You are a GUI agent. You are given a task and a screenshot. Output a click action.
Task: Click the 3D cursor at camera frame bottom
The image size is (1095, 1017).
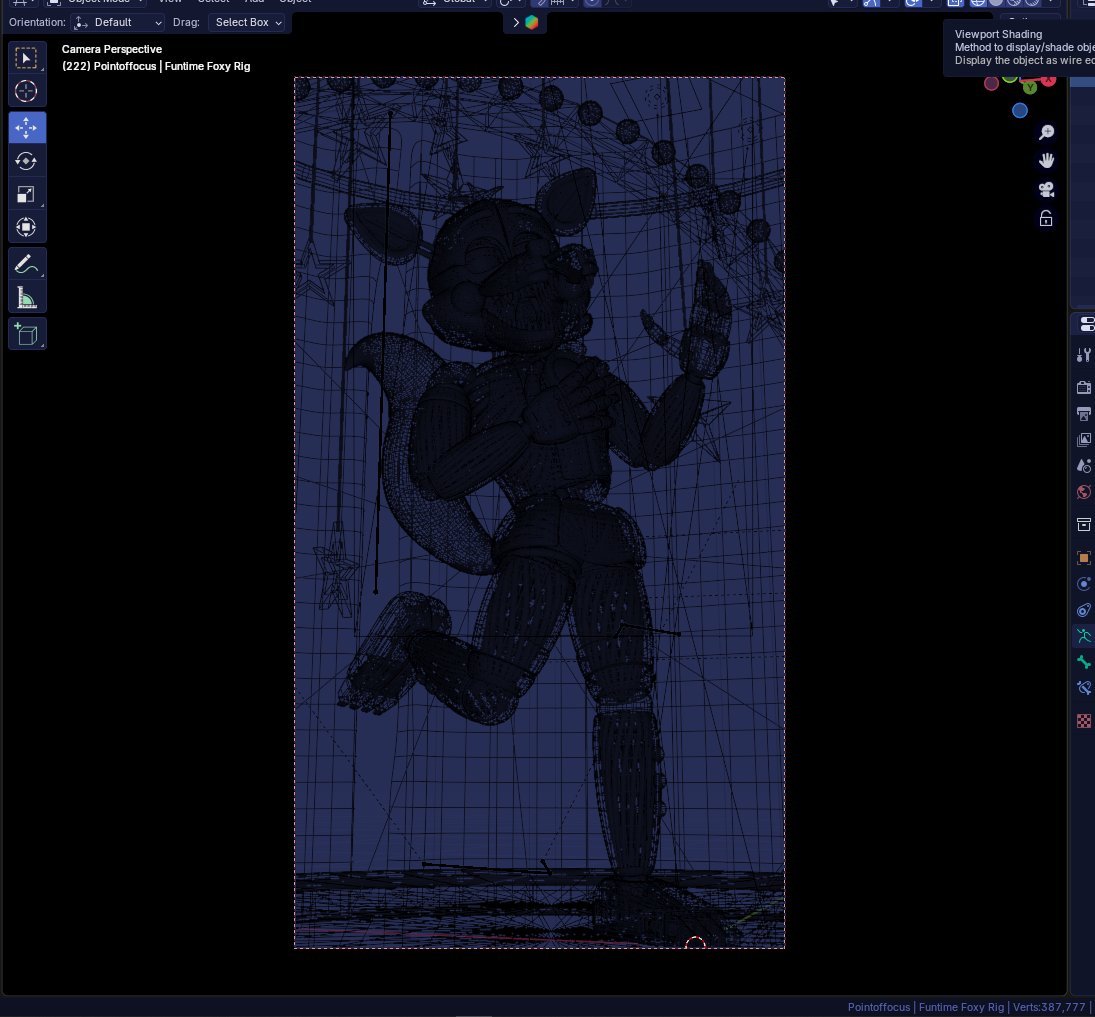(695, 943)
